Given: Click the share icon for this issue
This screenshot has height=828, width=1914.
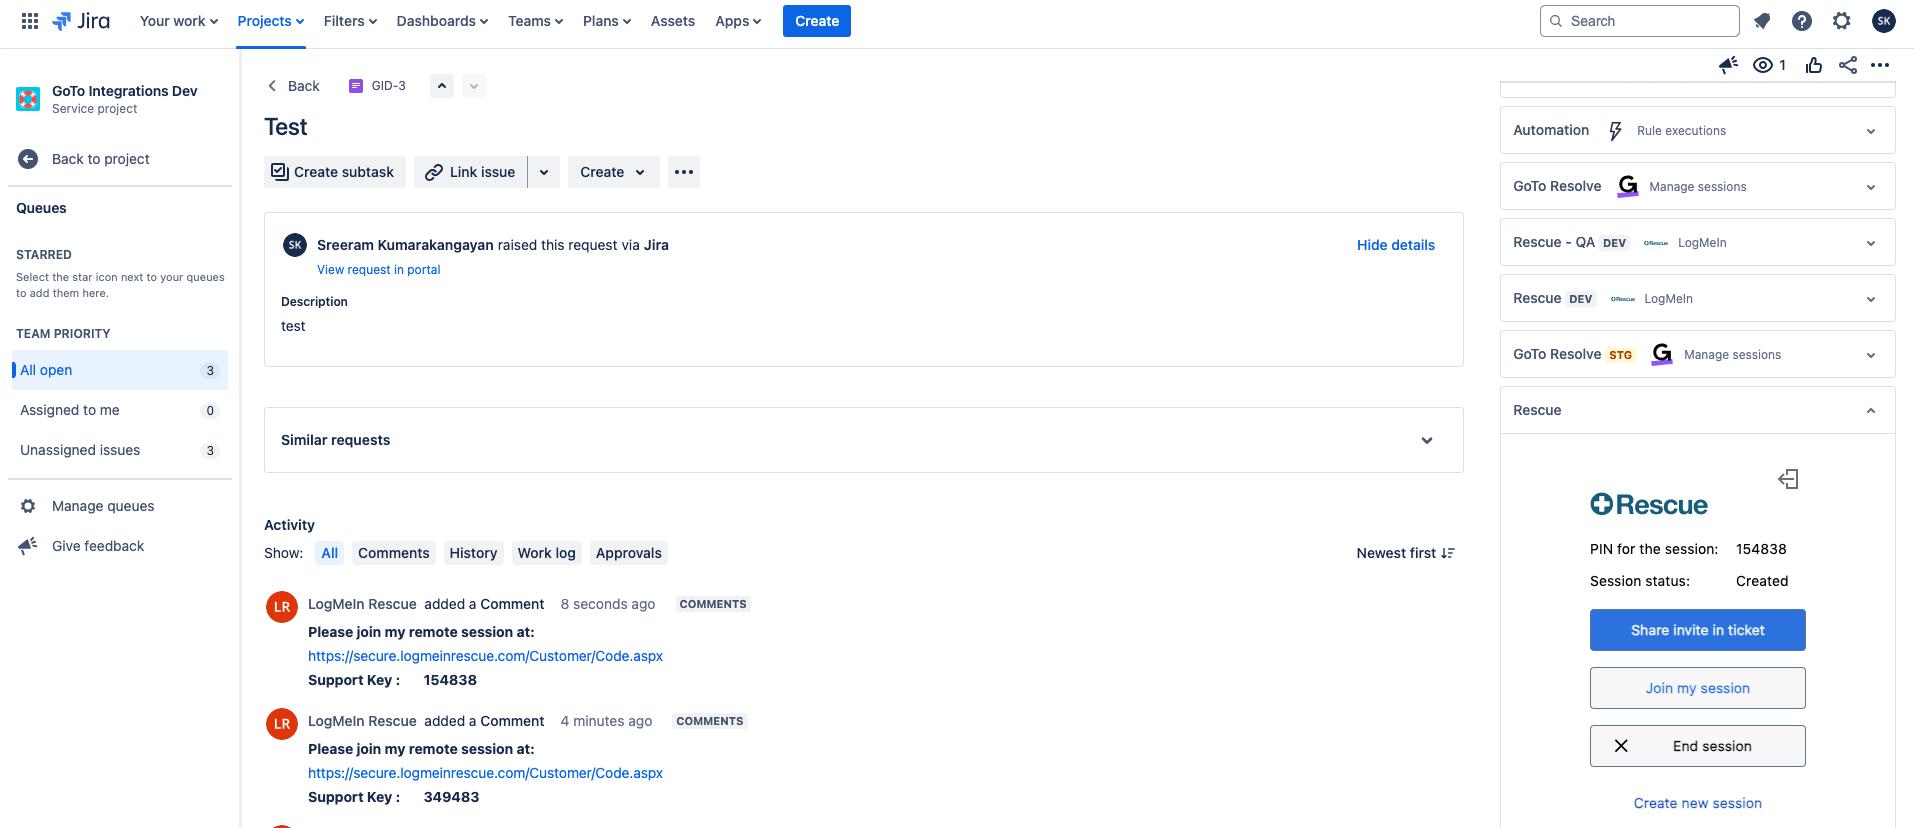Looking at the screenshot, I should pyautogui.click(x=1848, y=65).
